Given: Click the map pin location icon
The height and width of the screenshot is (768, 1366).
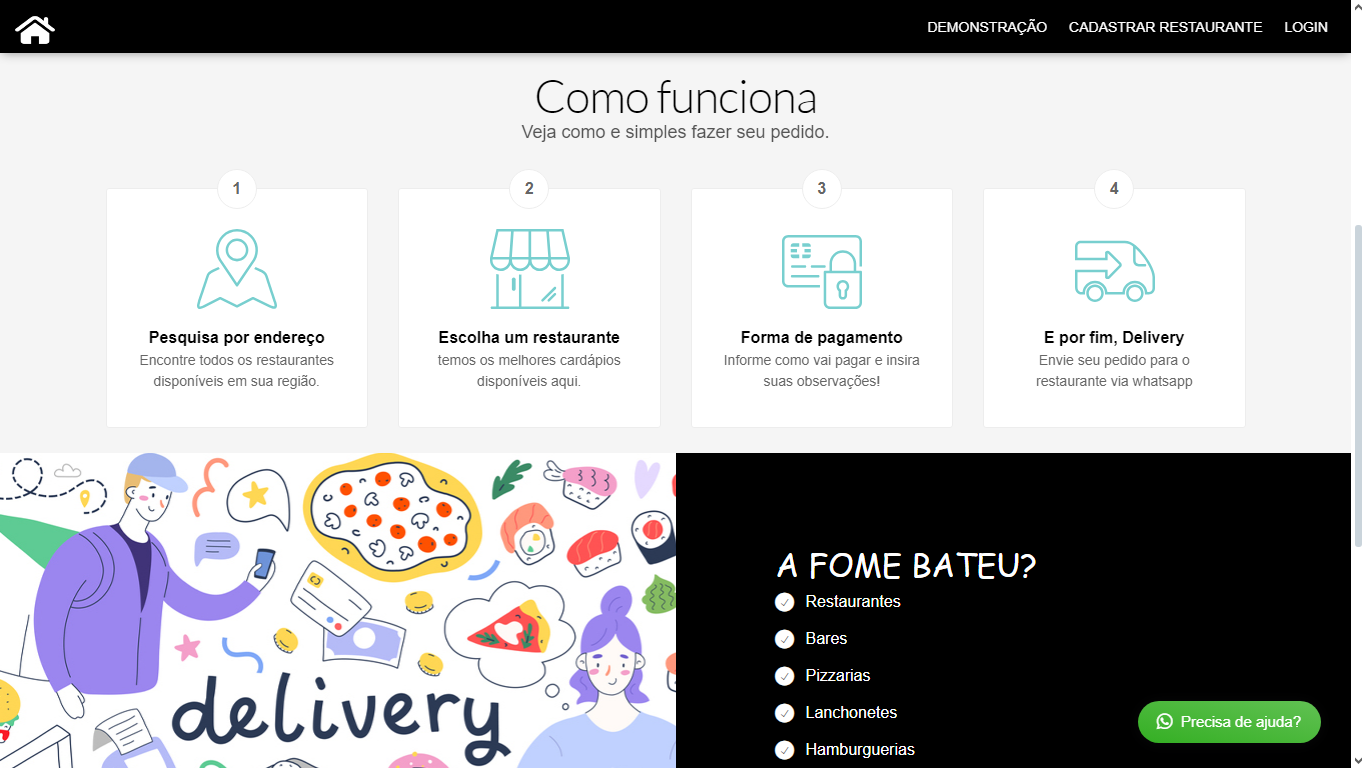Looking at the screenshot, I should (237, 270).
